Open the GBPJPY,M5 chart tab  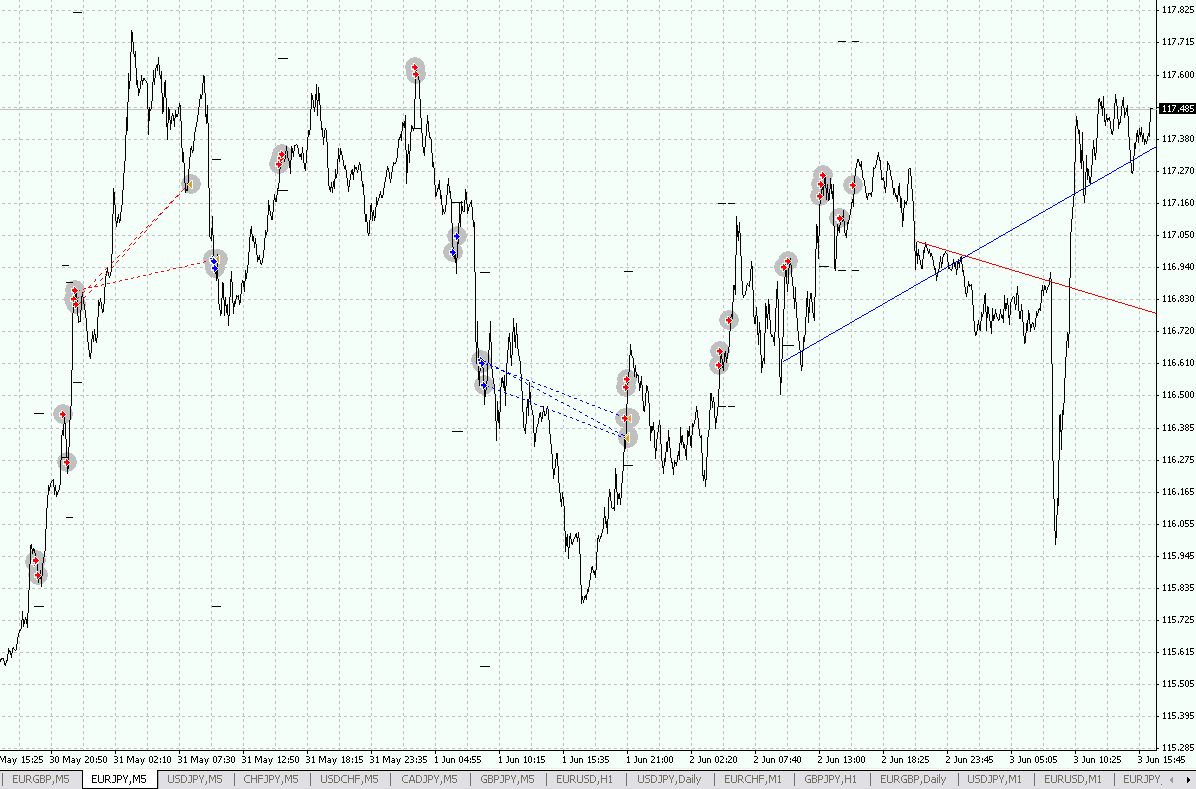point(507,779)
